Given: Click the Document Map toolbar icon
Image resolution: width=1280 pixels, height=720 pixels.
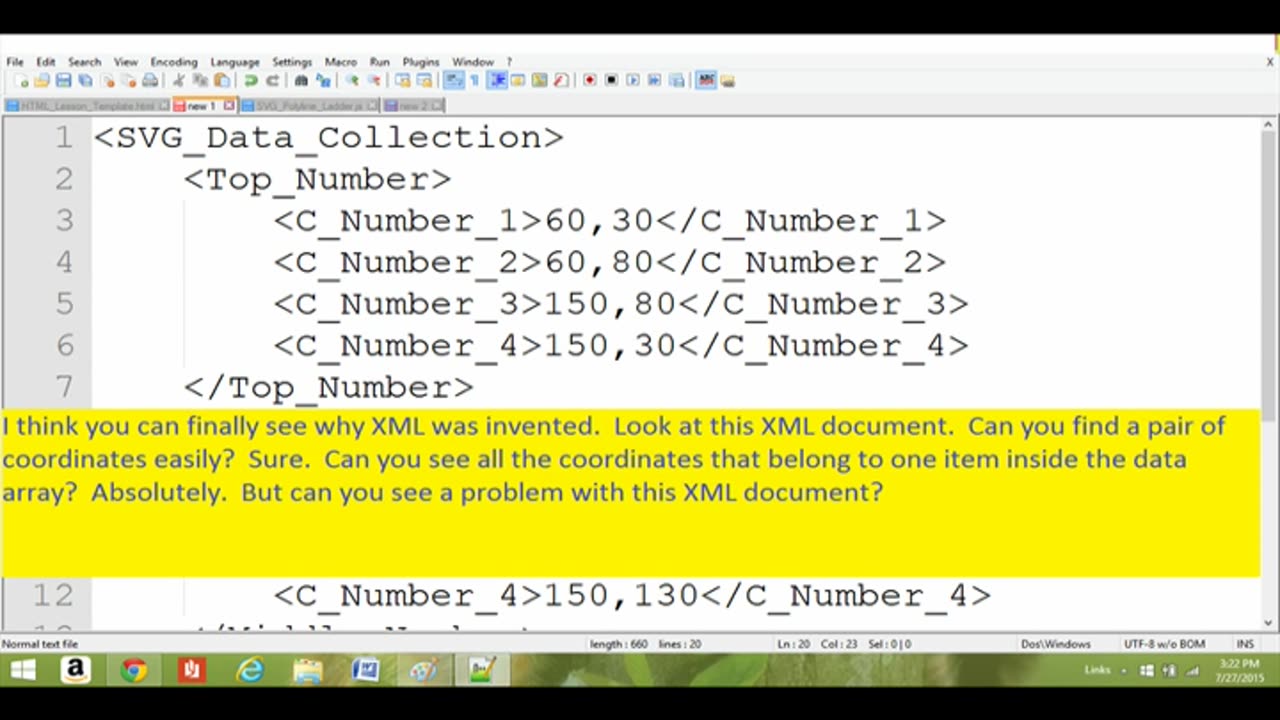Looking at the screenshot, I should pyautogui.click(x=539, y=81).
